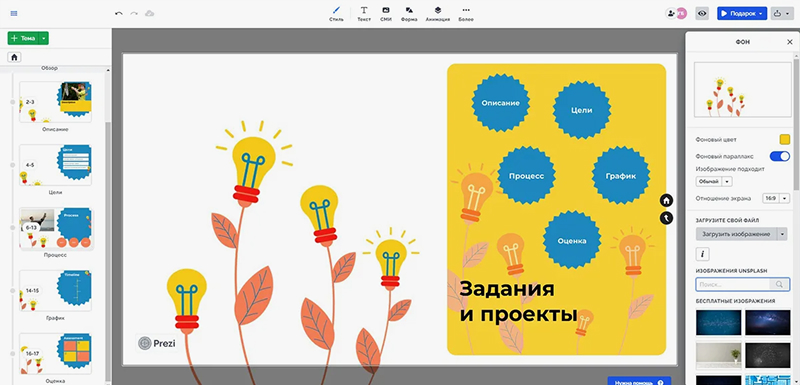Open the share dropdown button
This screenshot has width=800, height=385.
pos(781,14)
